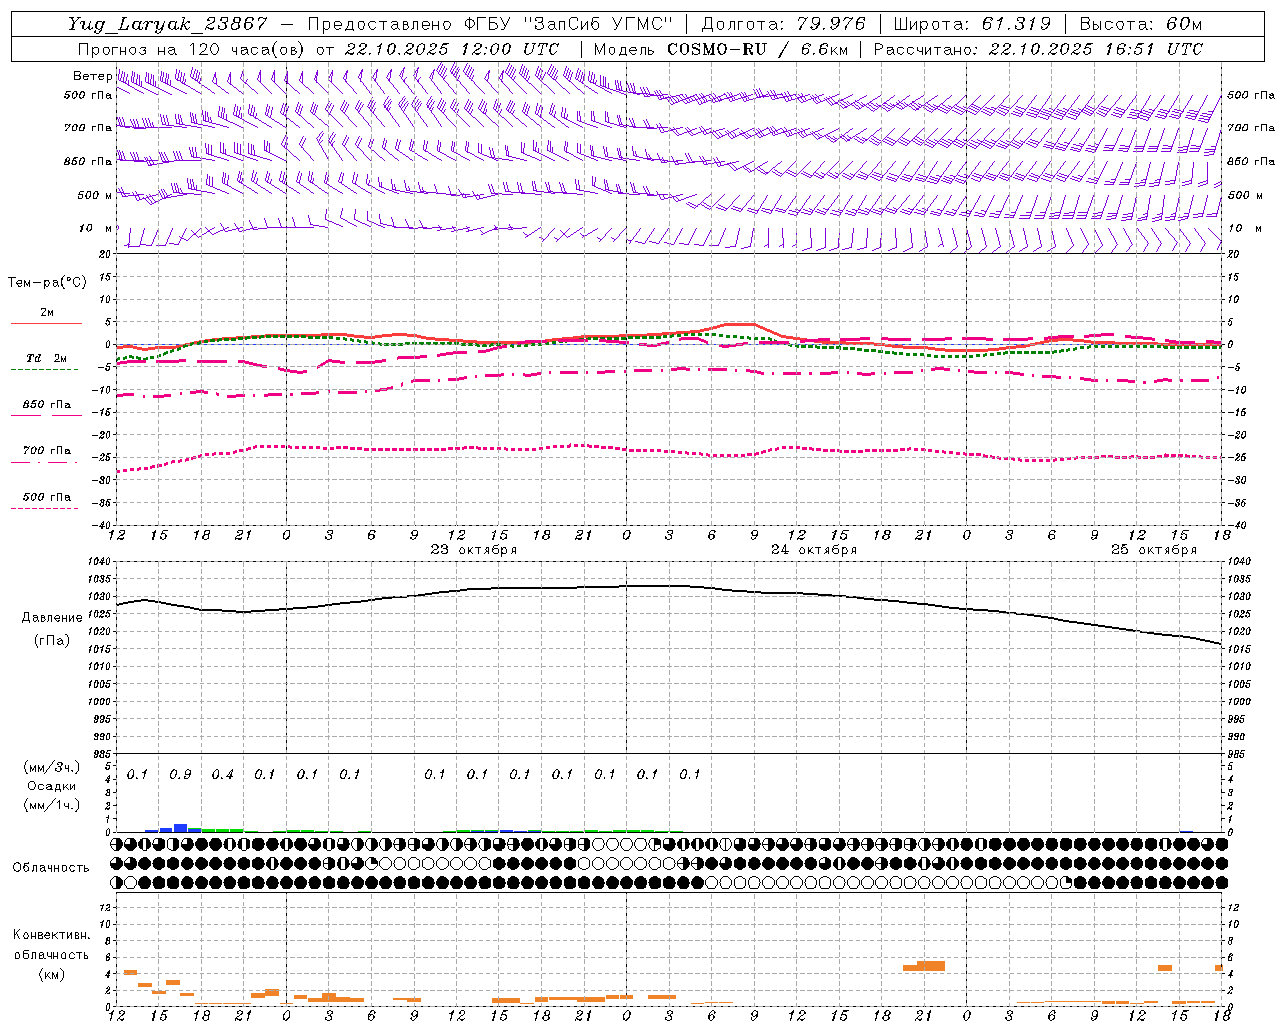Click the '700 гПа' temperature legend label
Image resolution: width=1280 pixels, height=1024 pixels.
tap(46, 451)
